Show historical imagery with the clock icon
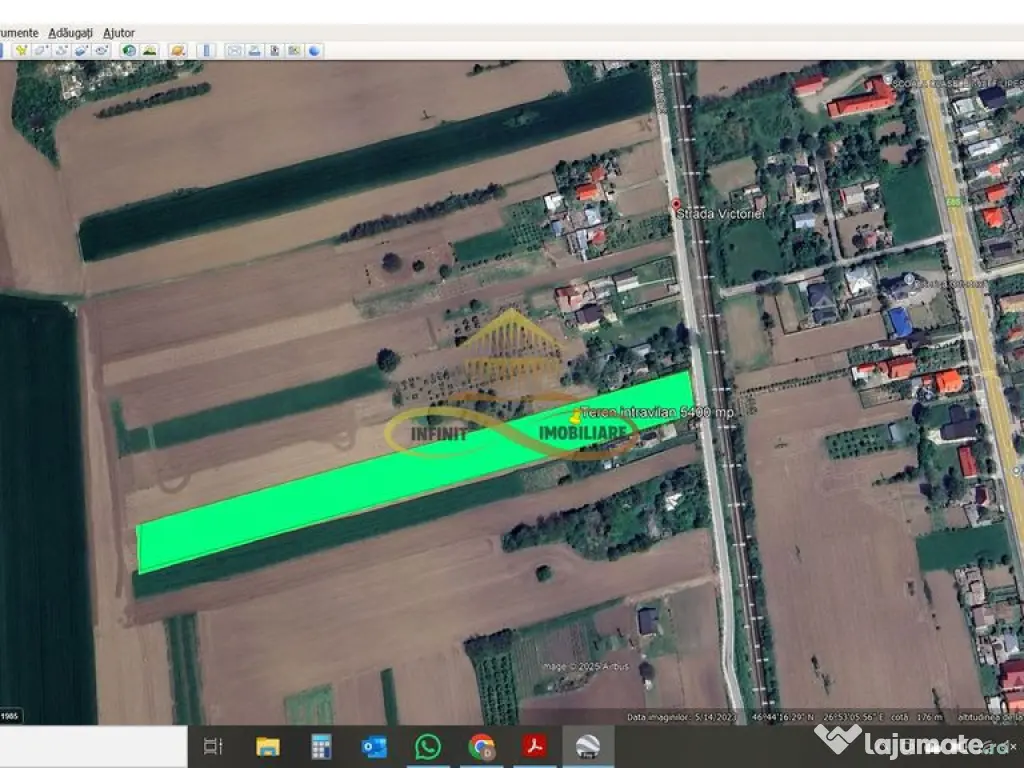The width and height of the screenshot is (1024, 768). pyautogui.click(x=129, y=50)
